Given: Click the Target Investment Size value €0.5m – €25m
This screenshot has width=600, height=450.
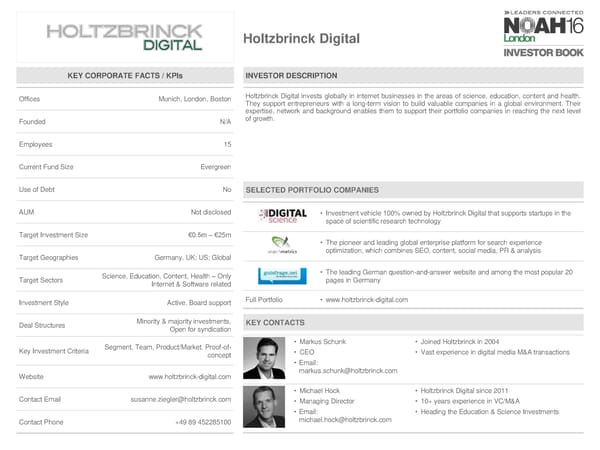Looking at the screenshot, I should tap(209, 235).
